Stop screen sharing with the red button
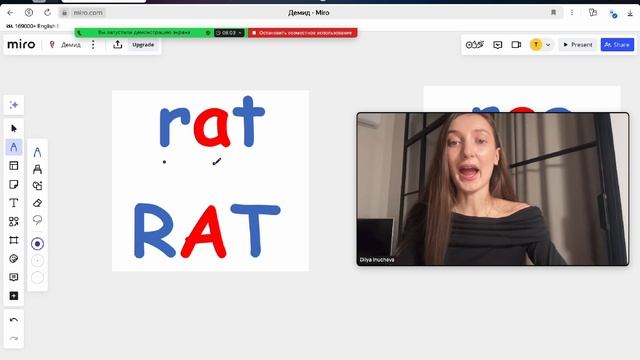The width and height of the screenshot is (640, 360). (x=302, y=33)
